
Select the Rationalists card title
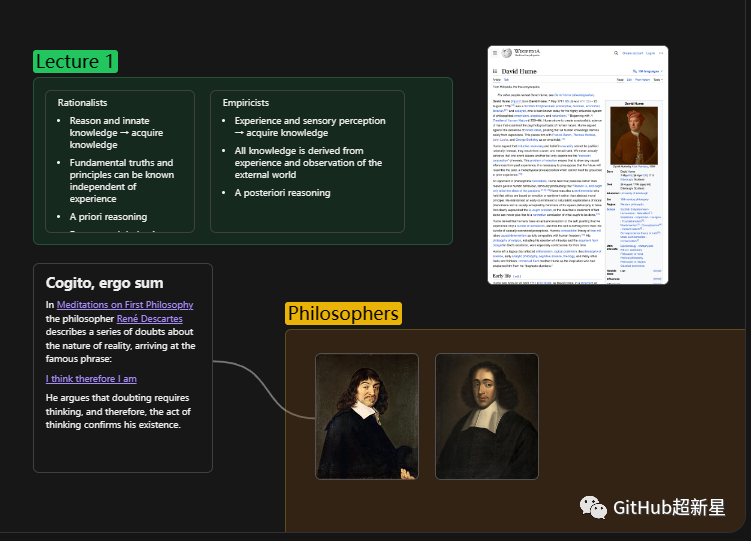(x=82, y=102)
